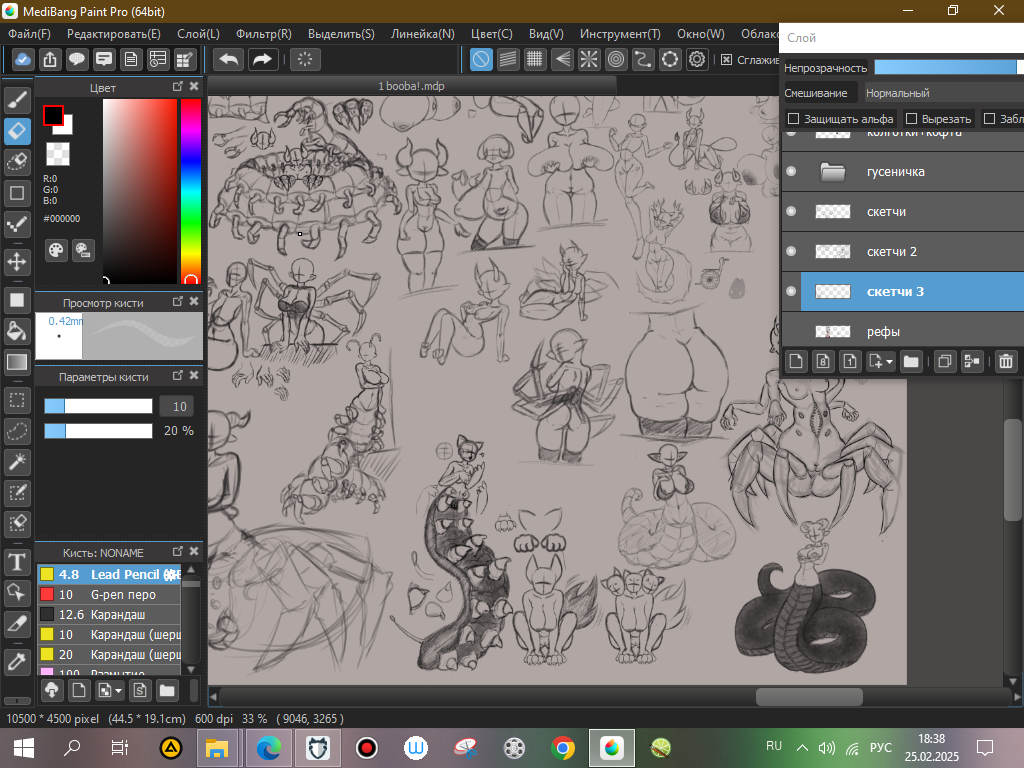Enable the Защищать альфа checkbox

click(794, 118)
